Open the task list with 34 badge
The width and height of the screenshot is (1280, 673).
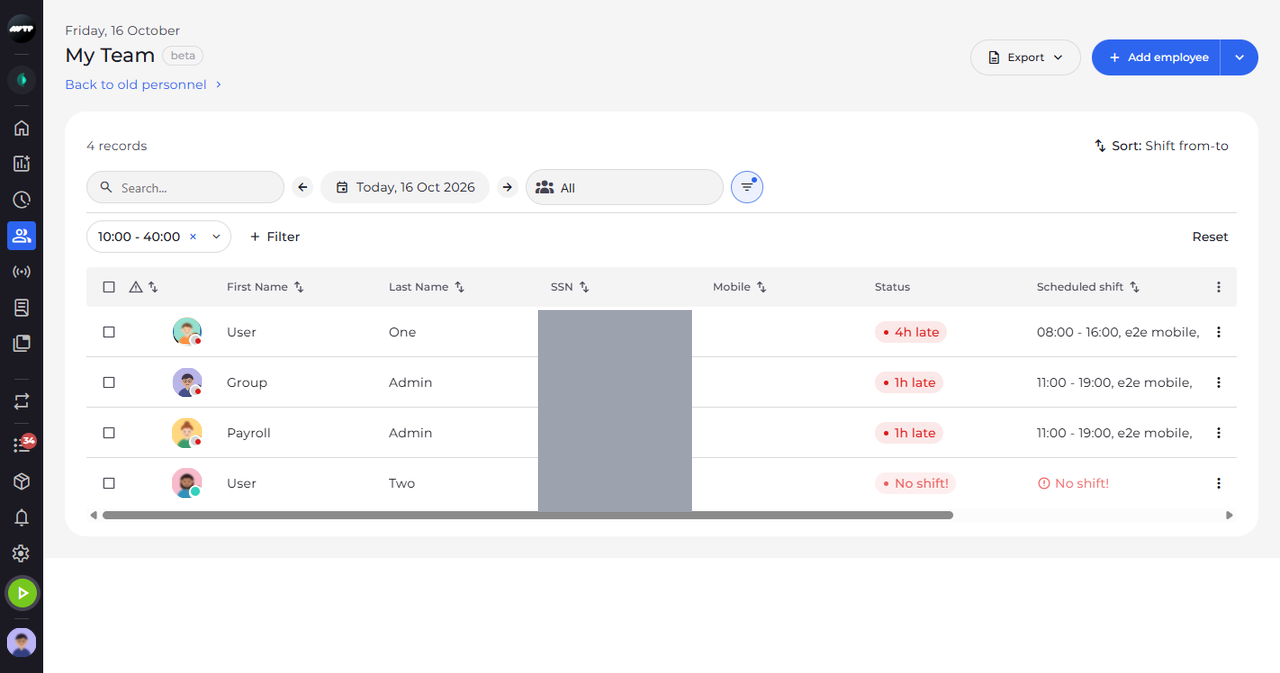click(23, 444)
